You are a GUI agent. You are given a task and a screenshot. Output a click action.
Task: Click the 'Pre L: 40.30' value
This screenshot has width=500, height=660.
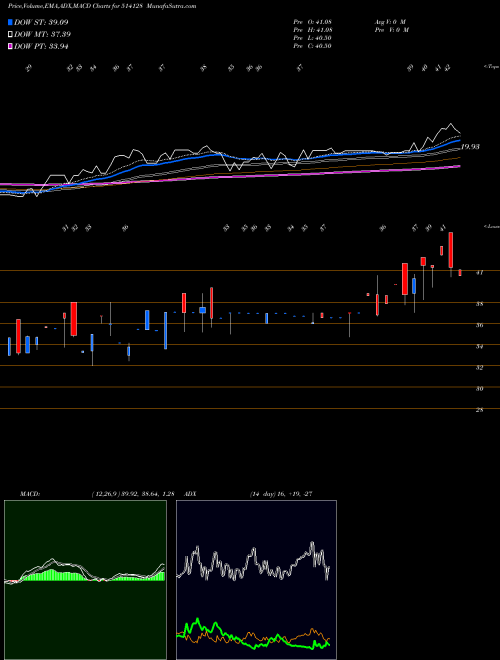[313, 38]
